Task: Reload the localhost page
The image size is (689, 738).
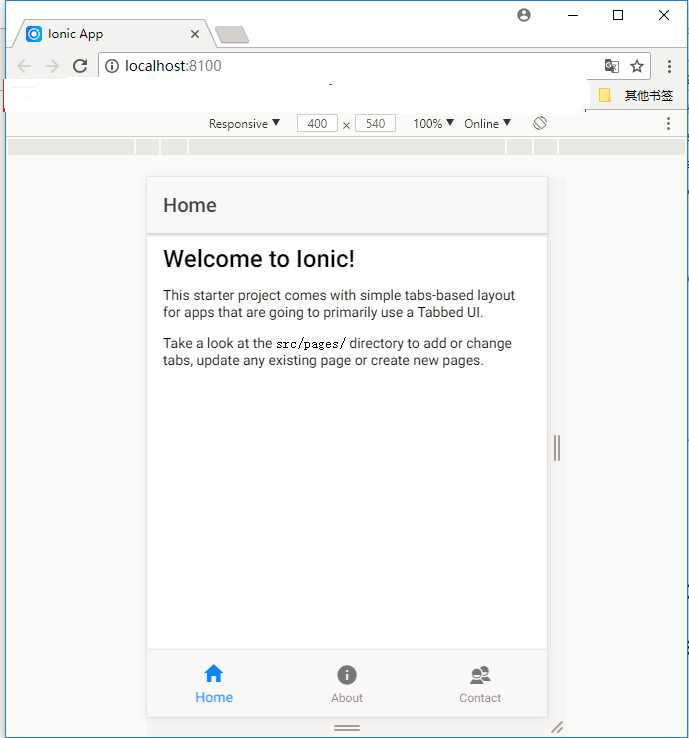Action: [80, 66]
